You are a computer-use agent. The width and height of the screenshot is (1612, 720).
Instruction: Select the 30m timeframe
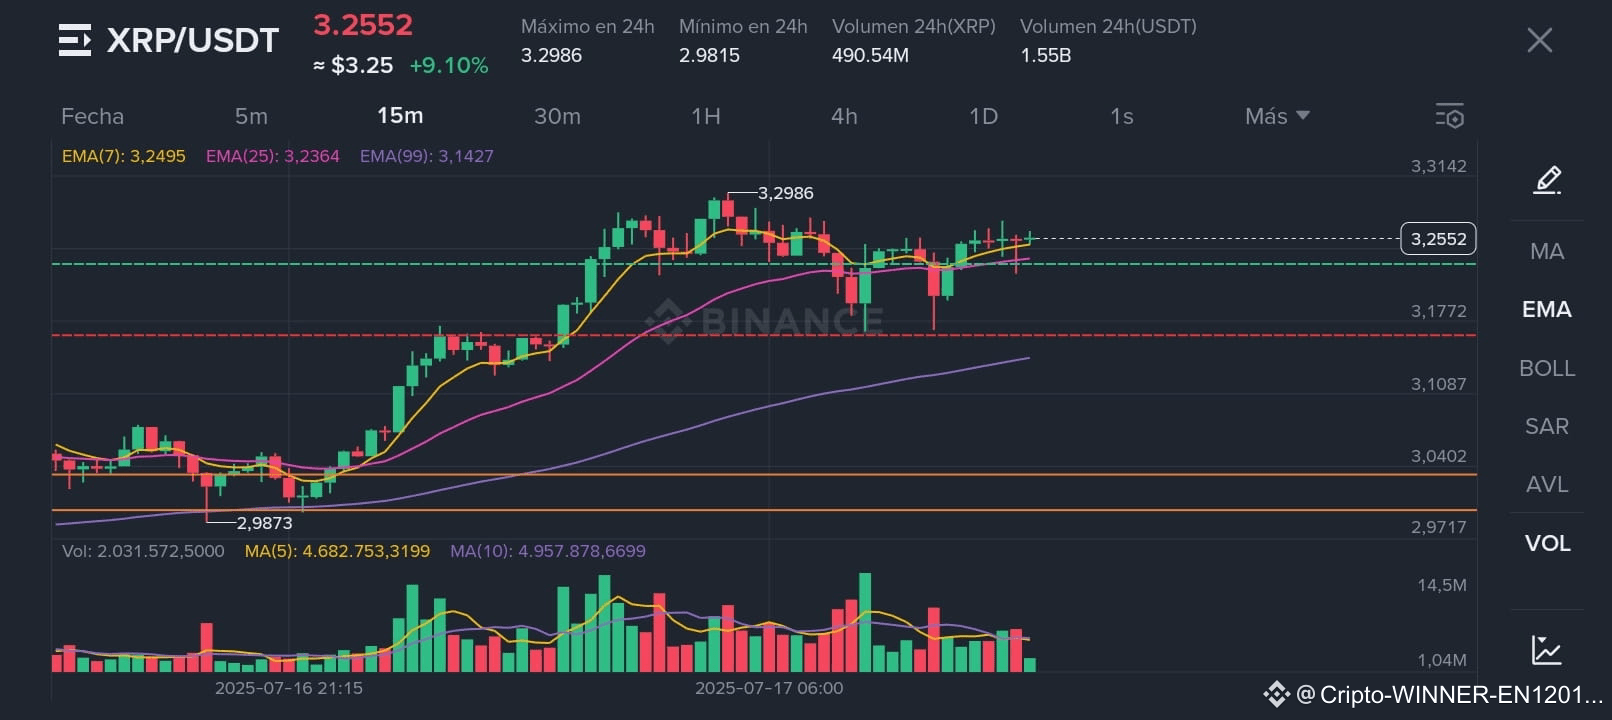[557, 116]
